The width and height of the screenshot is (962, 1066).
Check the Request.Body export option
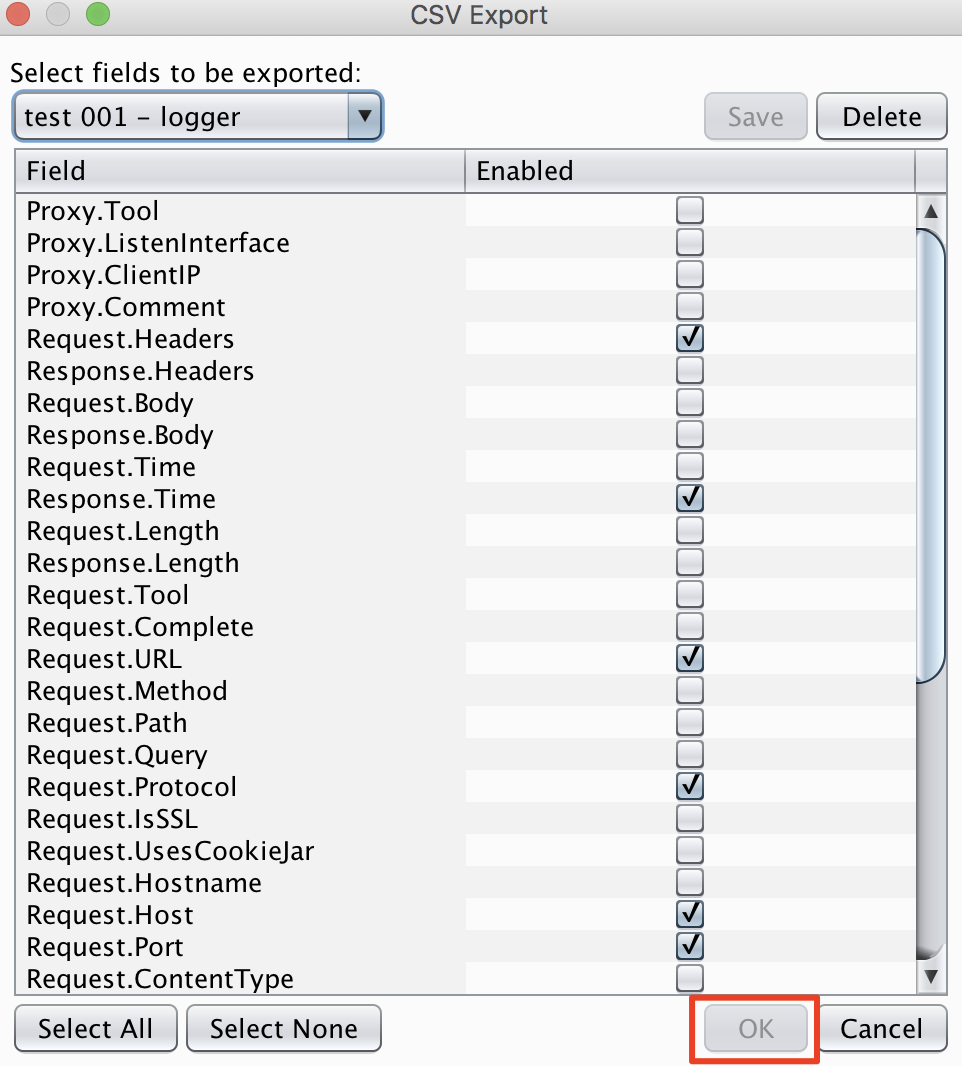[689, 402]
